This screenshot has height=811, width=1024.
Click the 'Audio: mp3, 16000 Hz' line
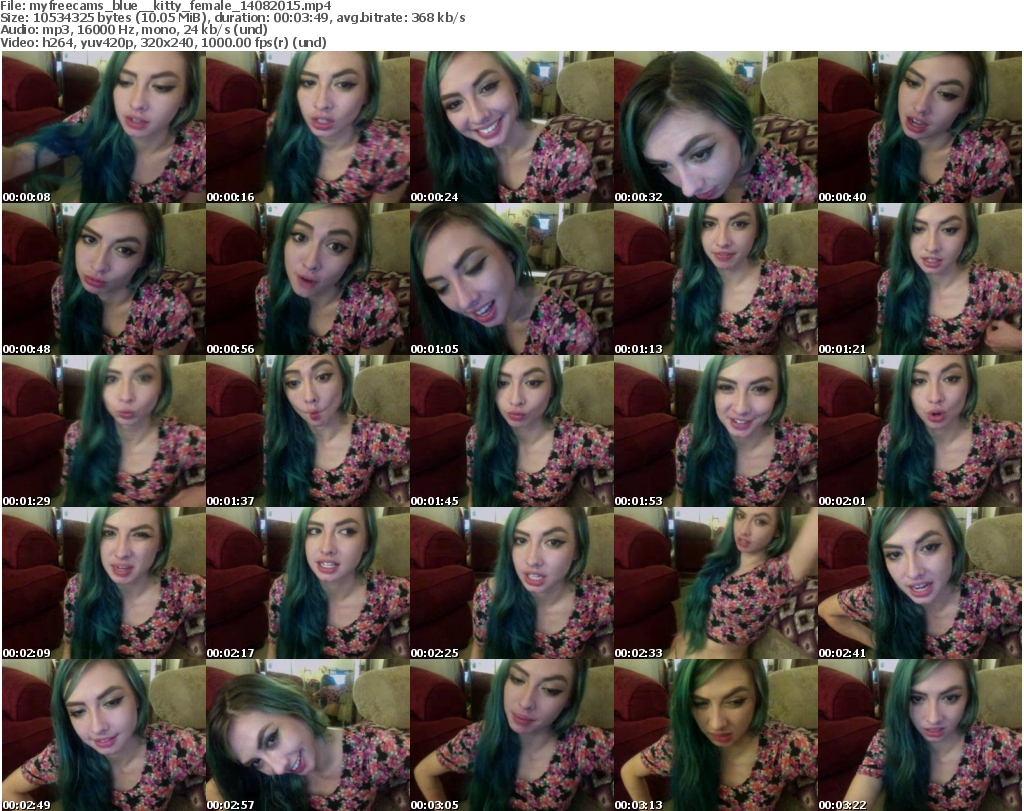134,30
